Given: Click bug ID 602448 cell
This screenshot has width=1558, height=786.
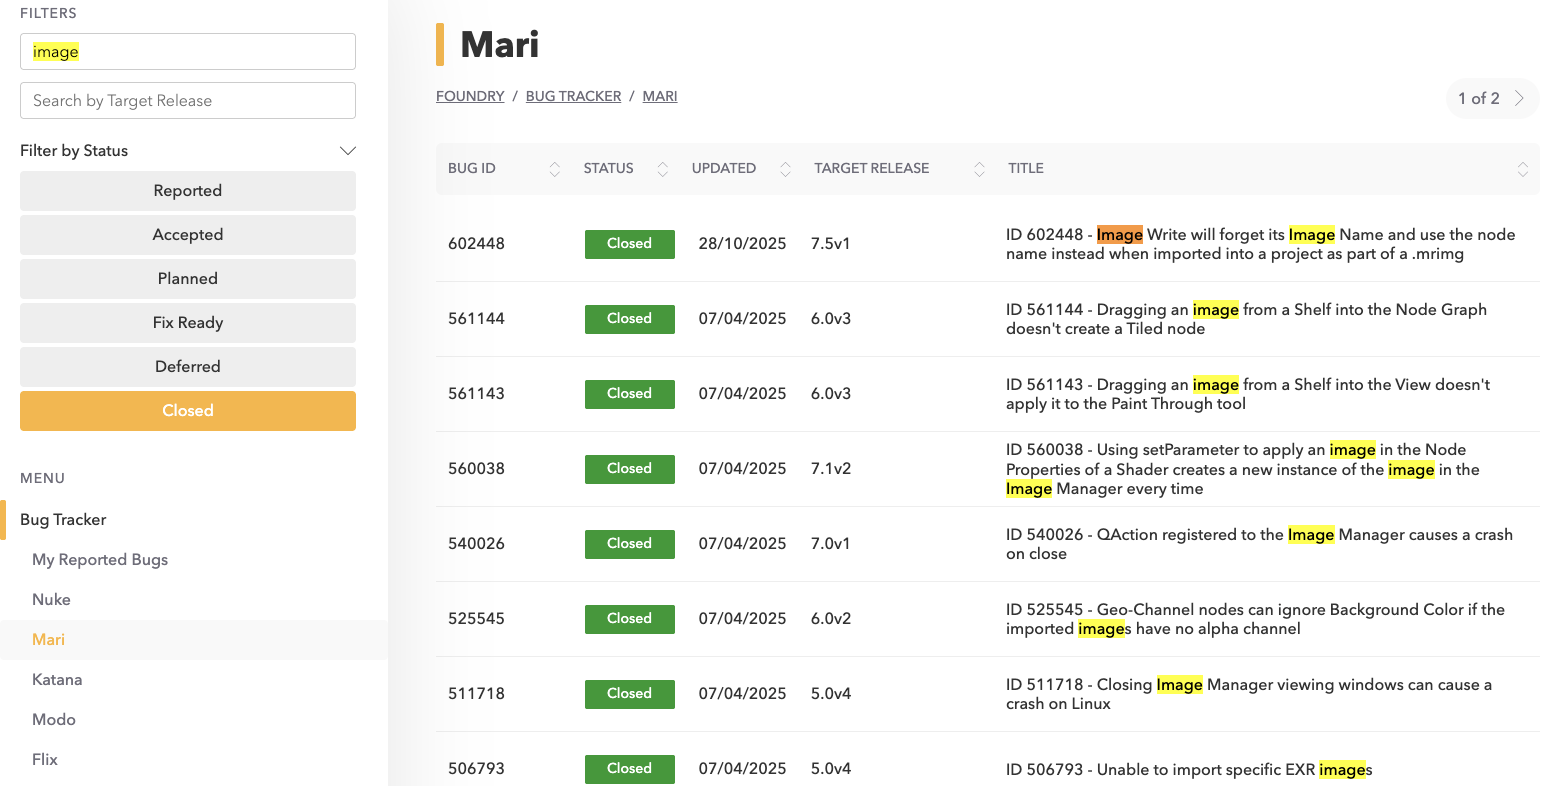Looking at the screenshot, I should pyautogui.click(x=477, y=244).
